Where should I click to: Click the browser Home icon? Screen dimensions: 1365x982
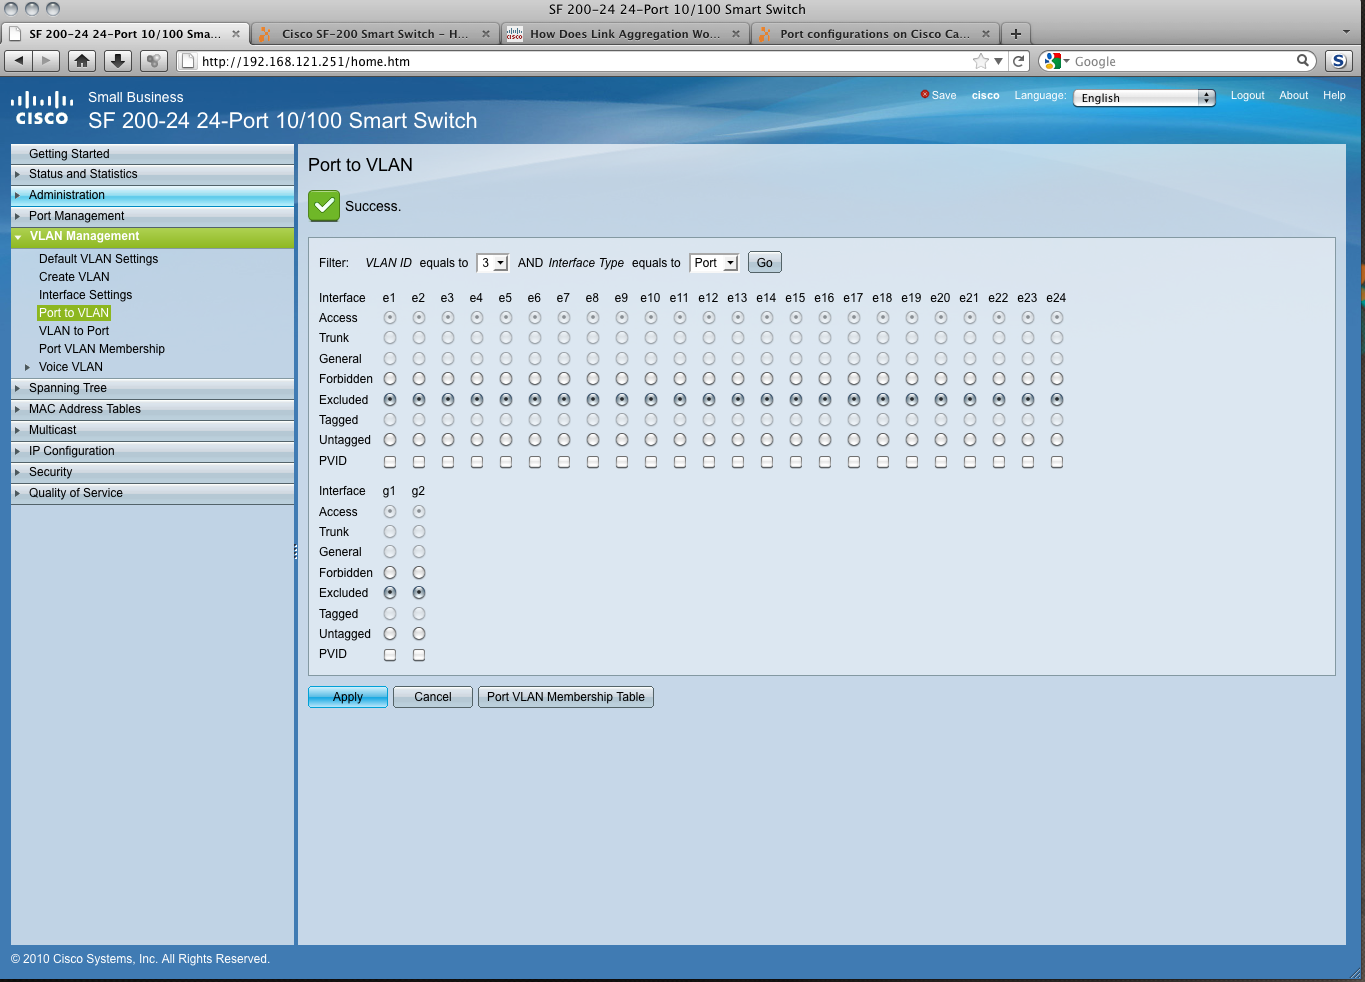pyautogui.click(x=82, y=61)
